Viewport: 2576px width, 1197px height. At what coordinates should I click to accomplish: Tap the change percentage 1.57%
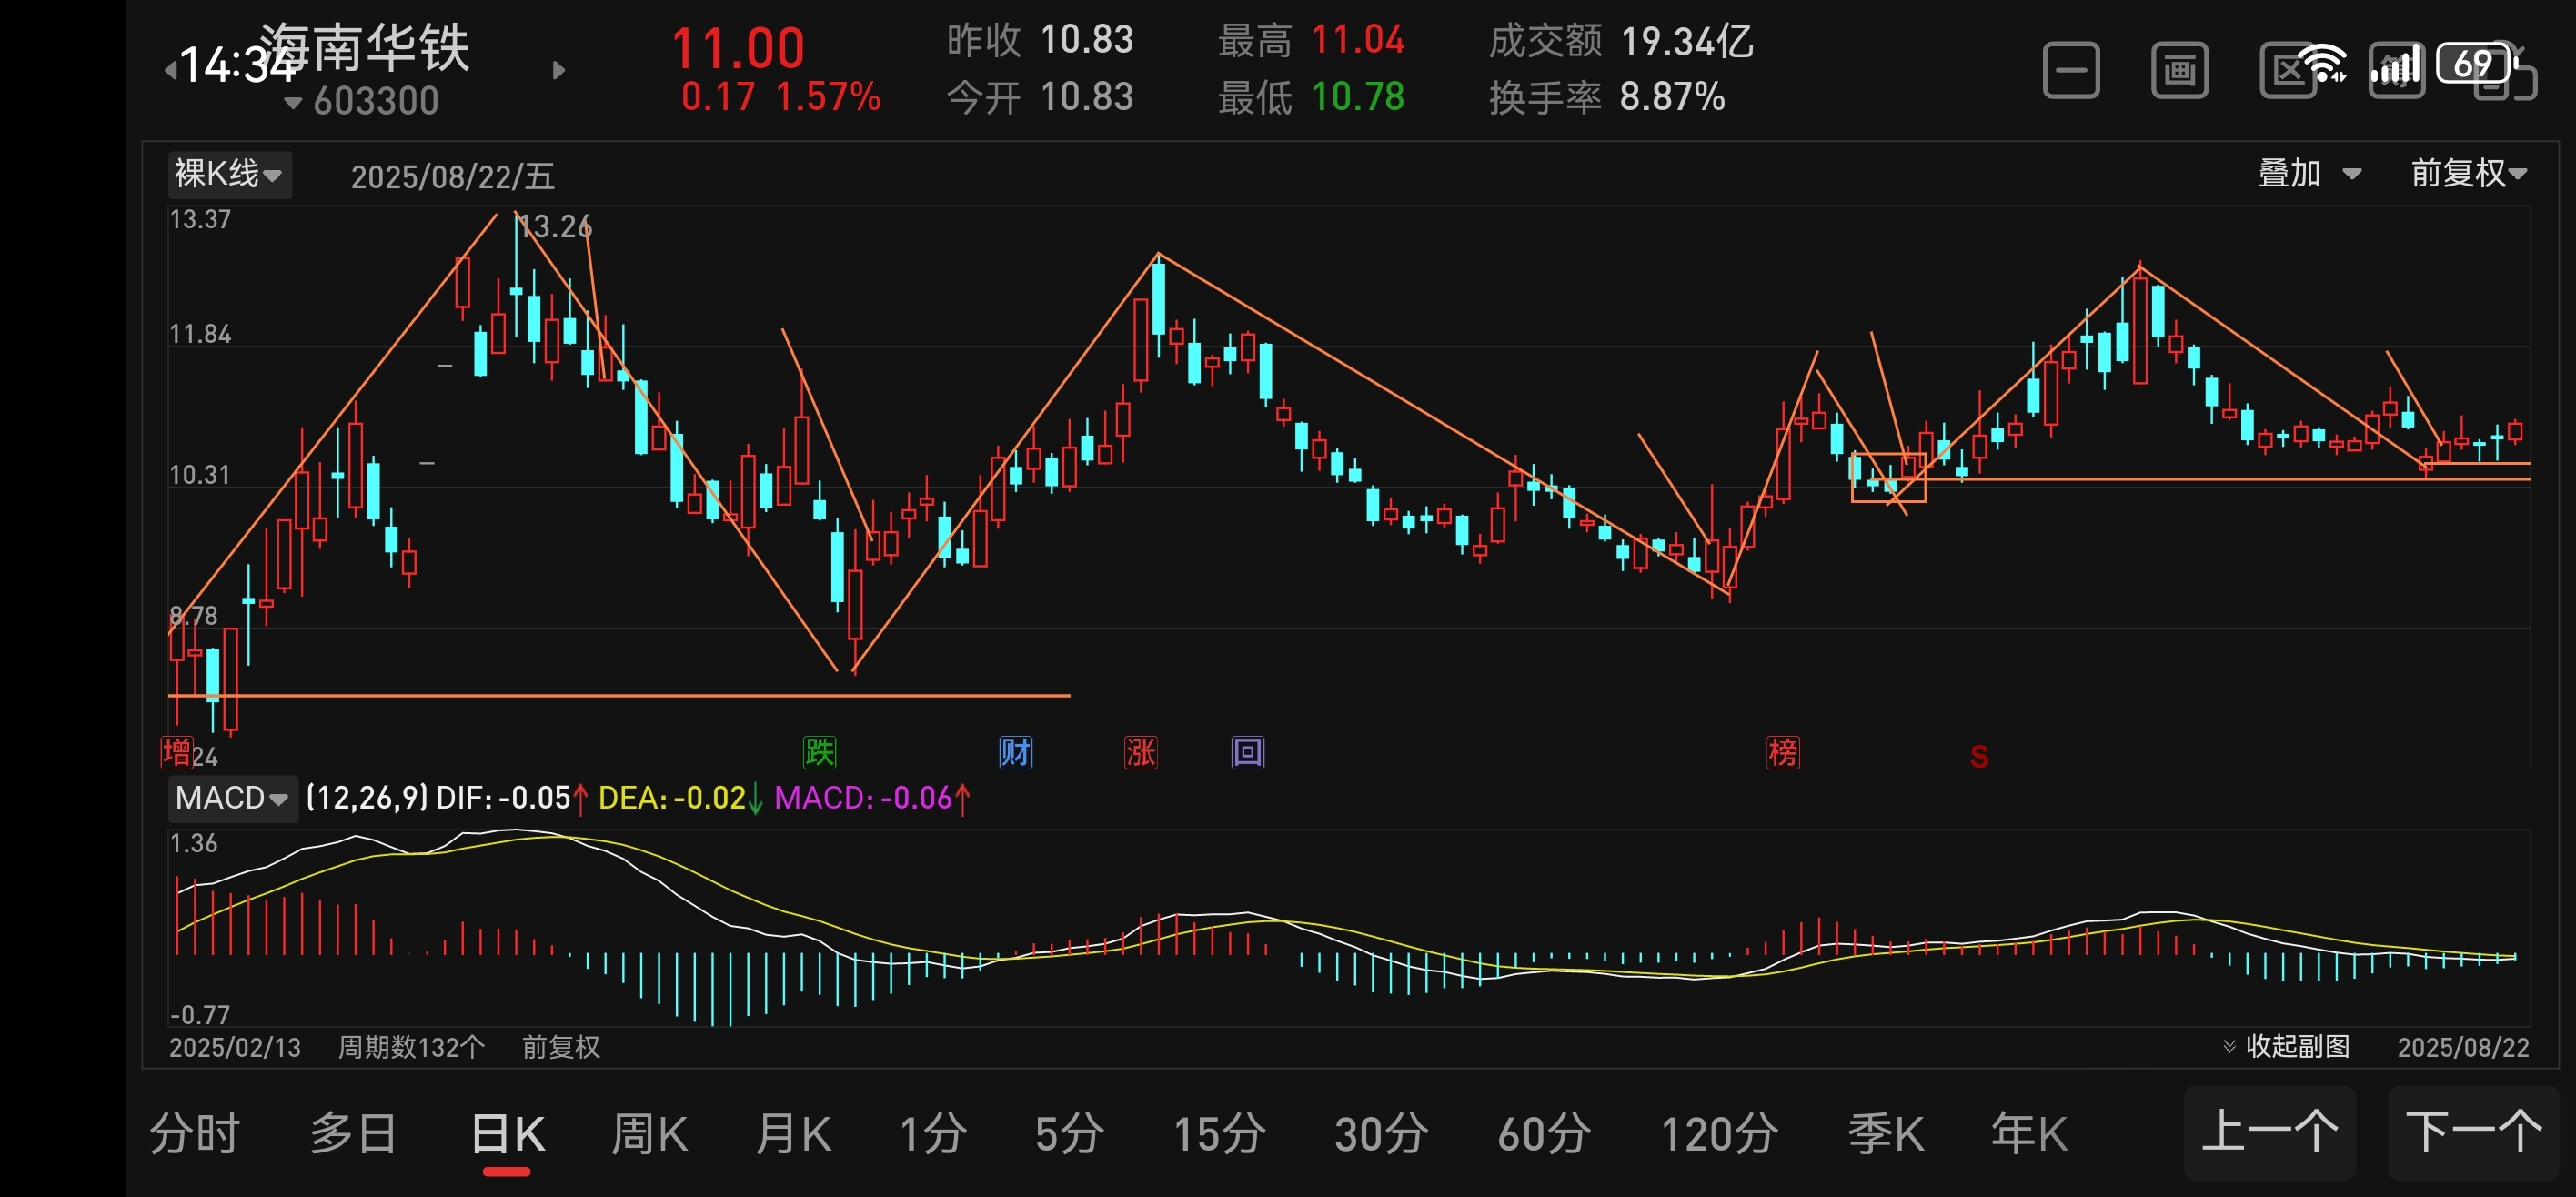(x=828, y=97)
